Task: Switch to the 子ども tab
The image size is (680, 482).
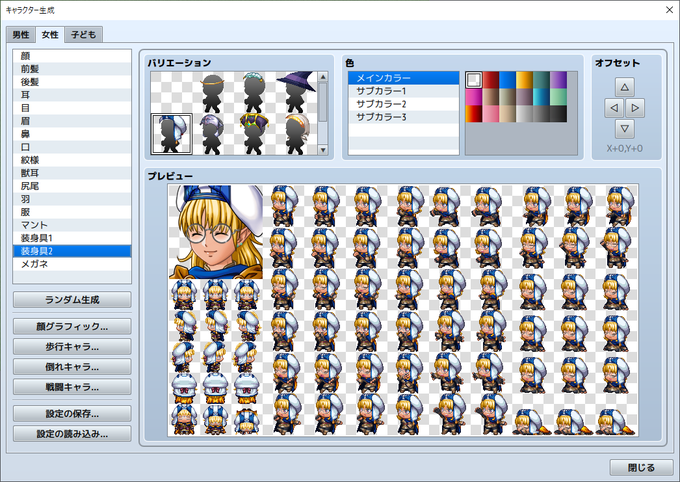Action: tap(84, 35)
